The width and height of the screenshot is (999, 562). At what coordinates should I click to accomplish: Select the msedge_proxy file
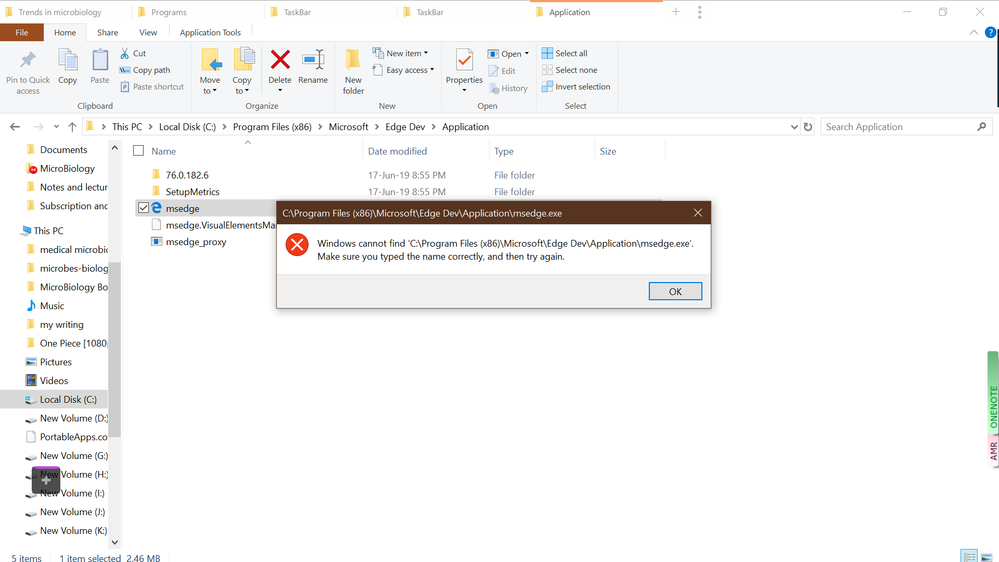pyautogui.click(x=196, y=242)
